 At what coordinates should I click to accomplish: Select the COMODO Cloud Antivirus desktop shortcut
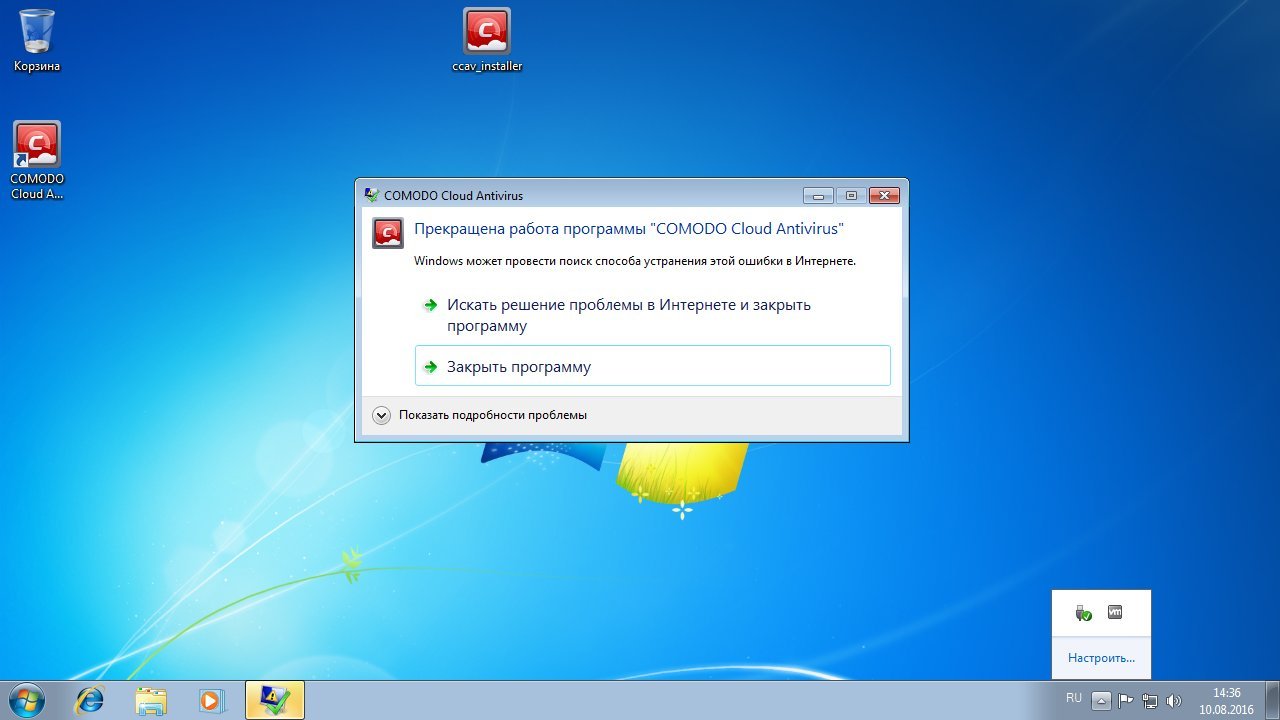pos(37,160)
